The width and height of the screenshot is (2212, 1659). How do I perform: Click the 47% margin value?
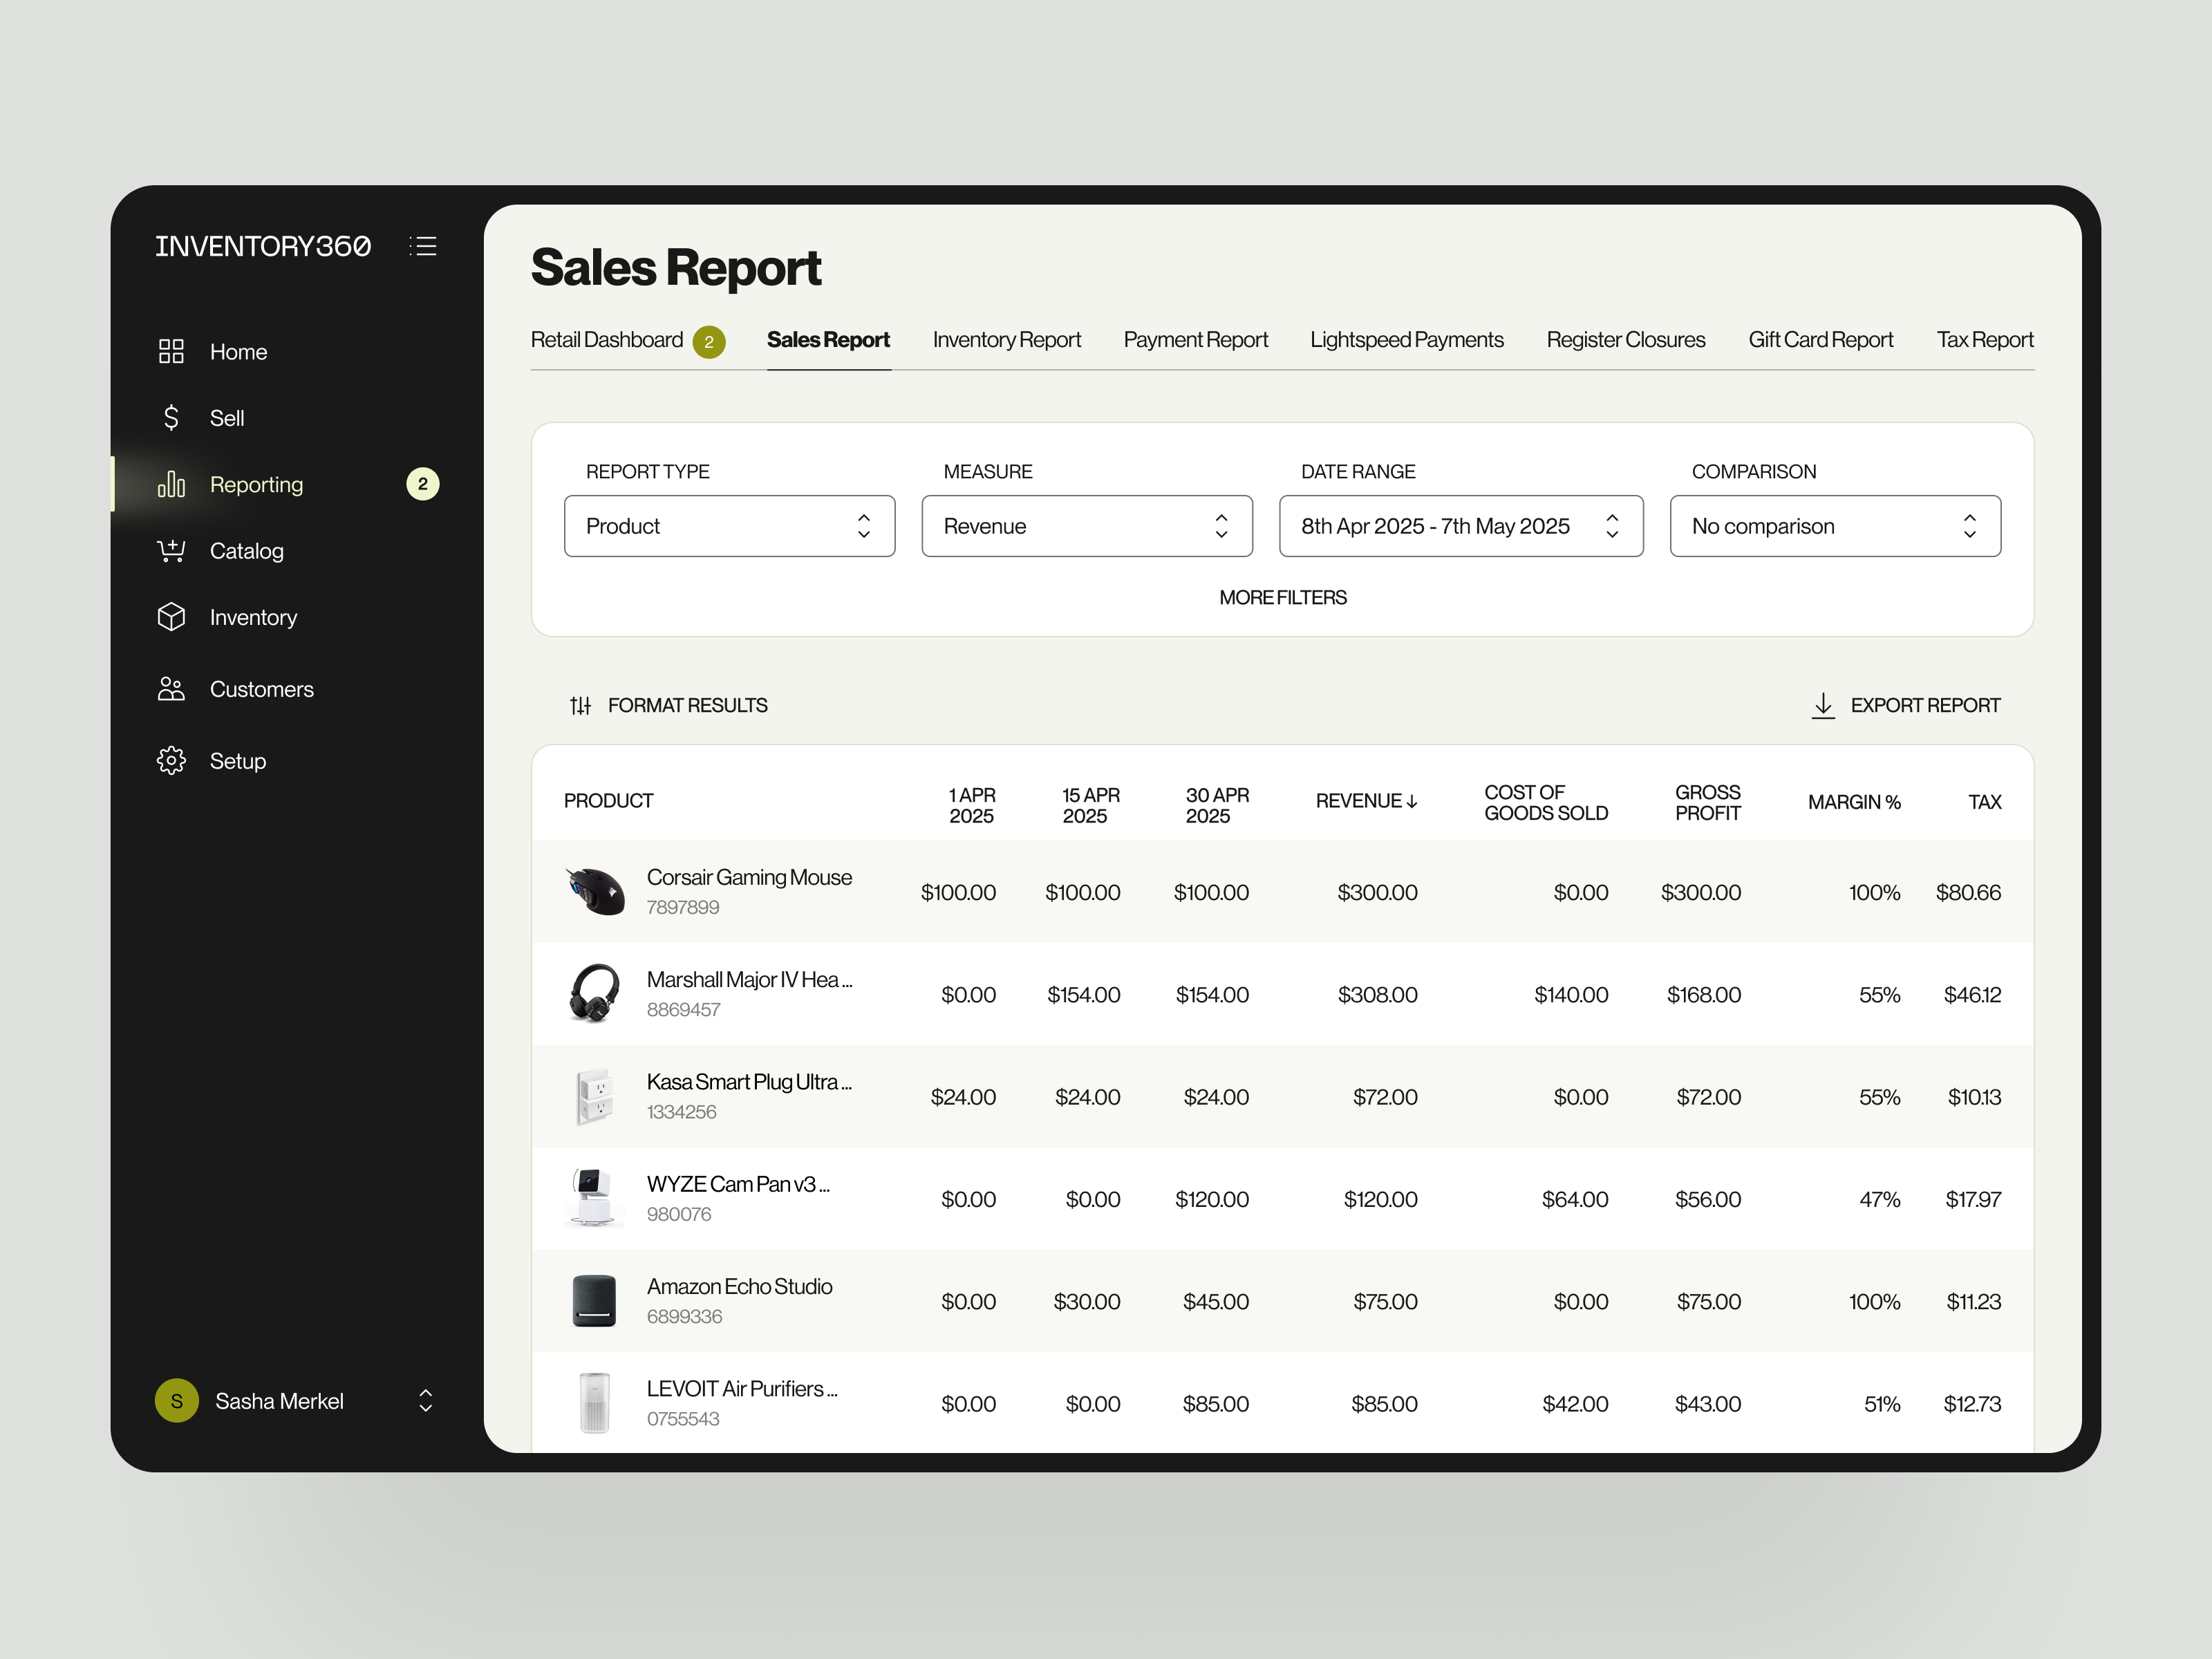pos(1879,1199)
